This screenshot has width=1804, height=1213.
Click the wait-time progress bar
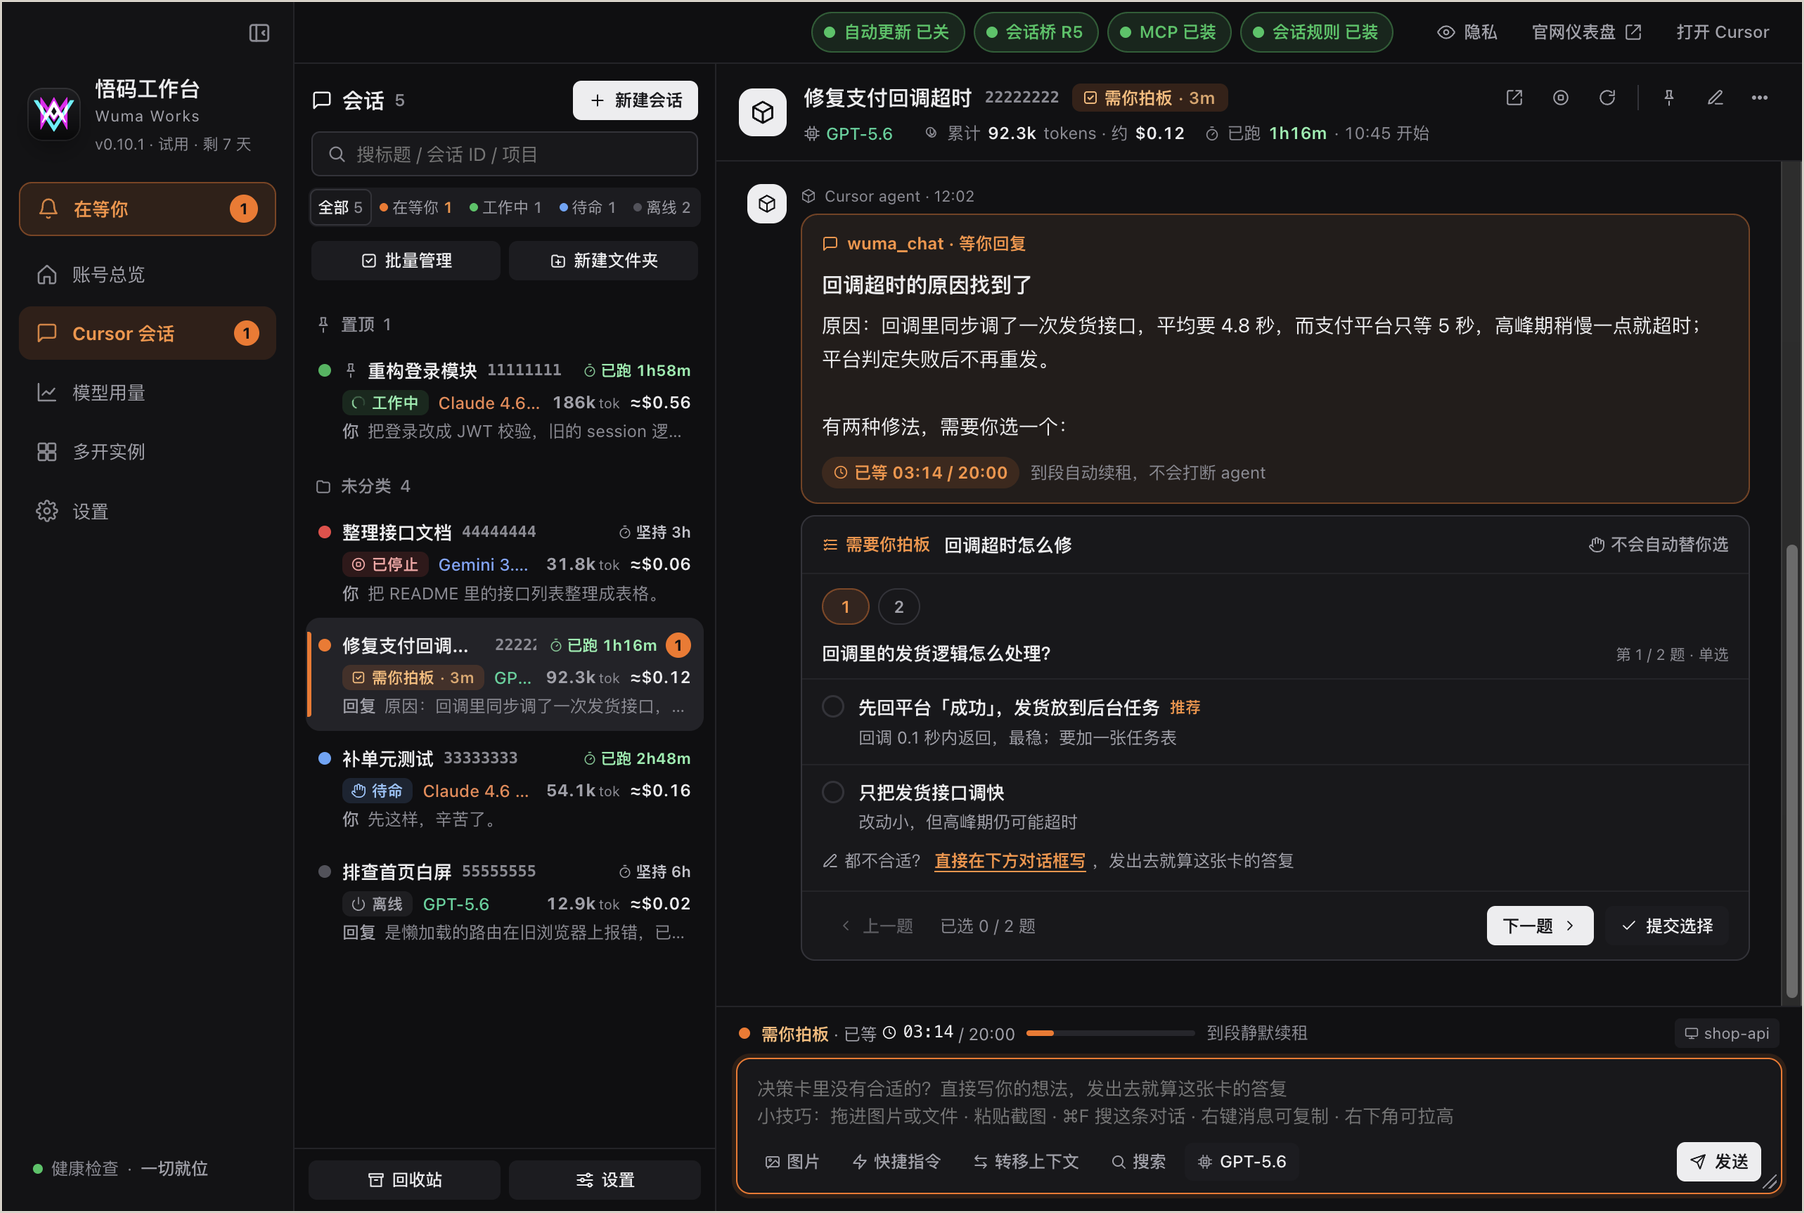coord(1110,1033)
